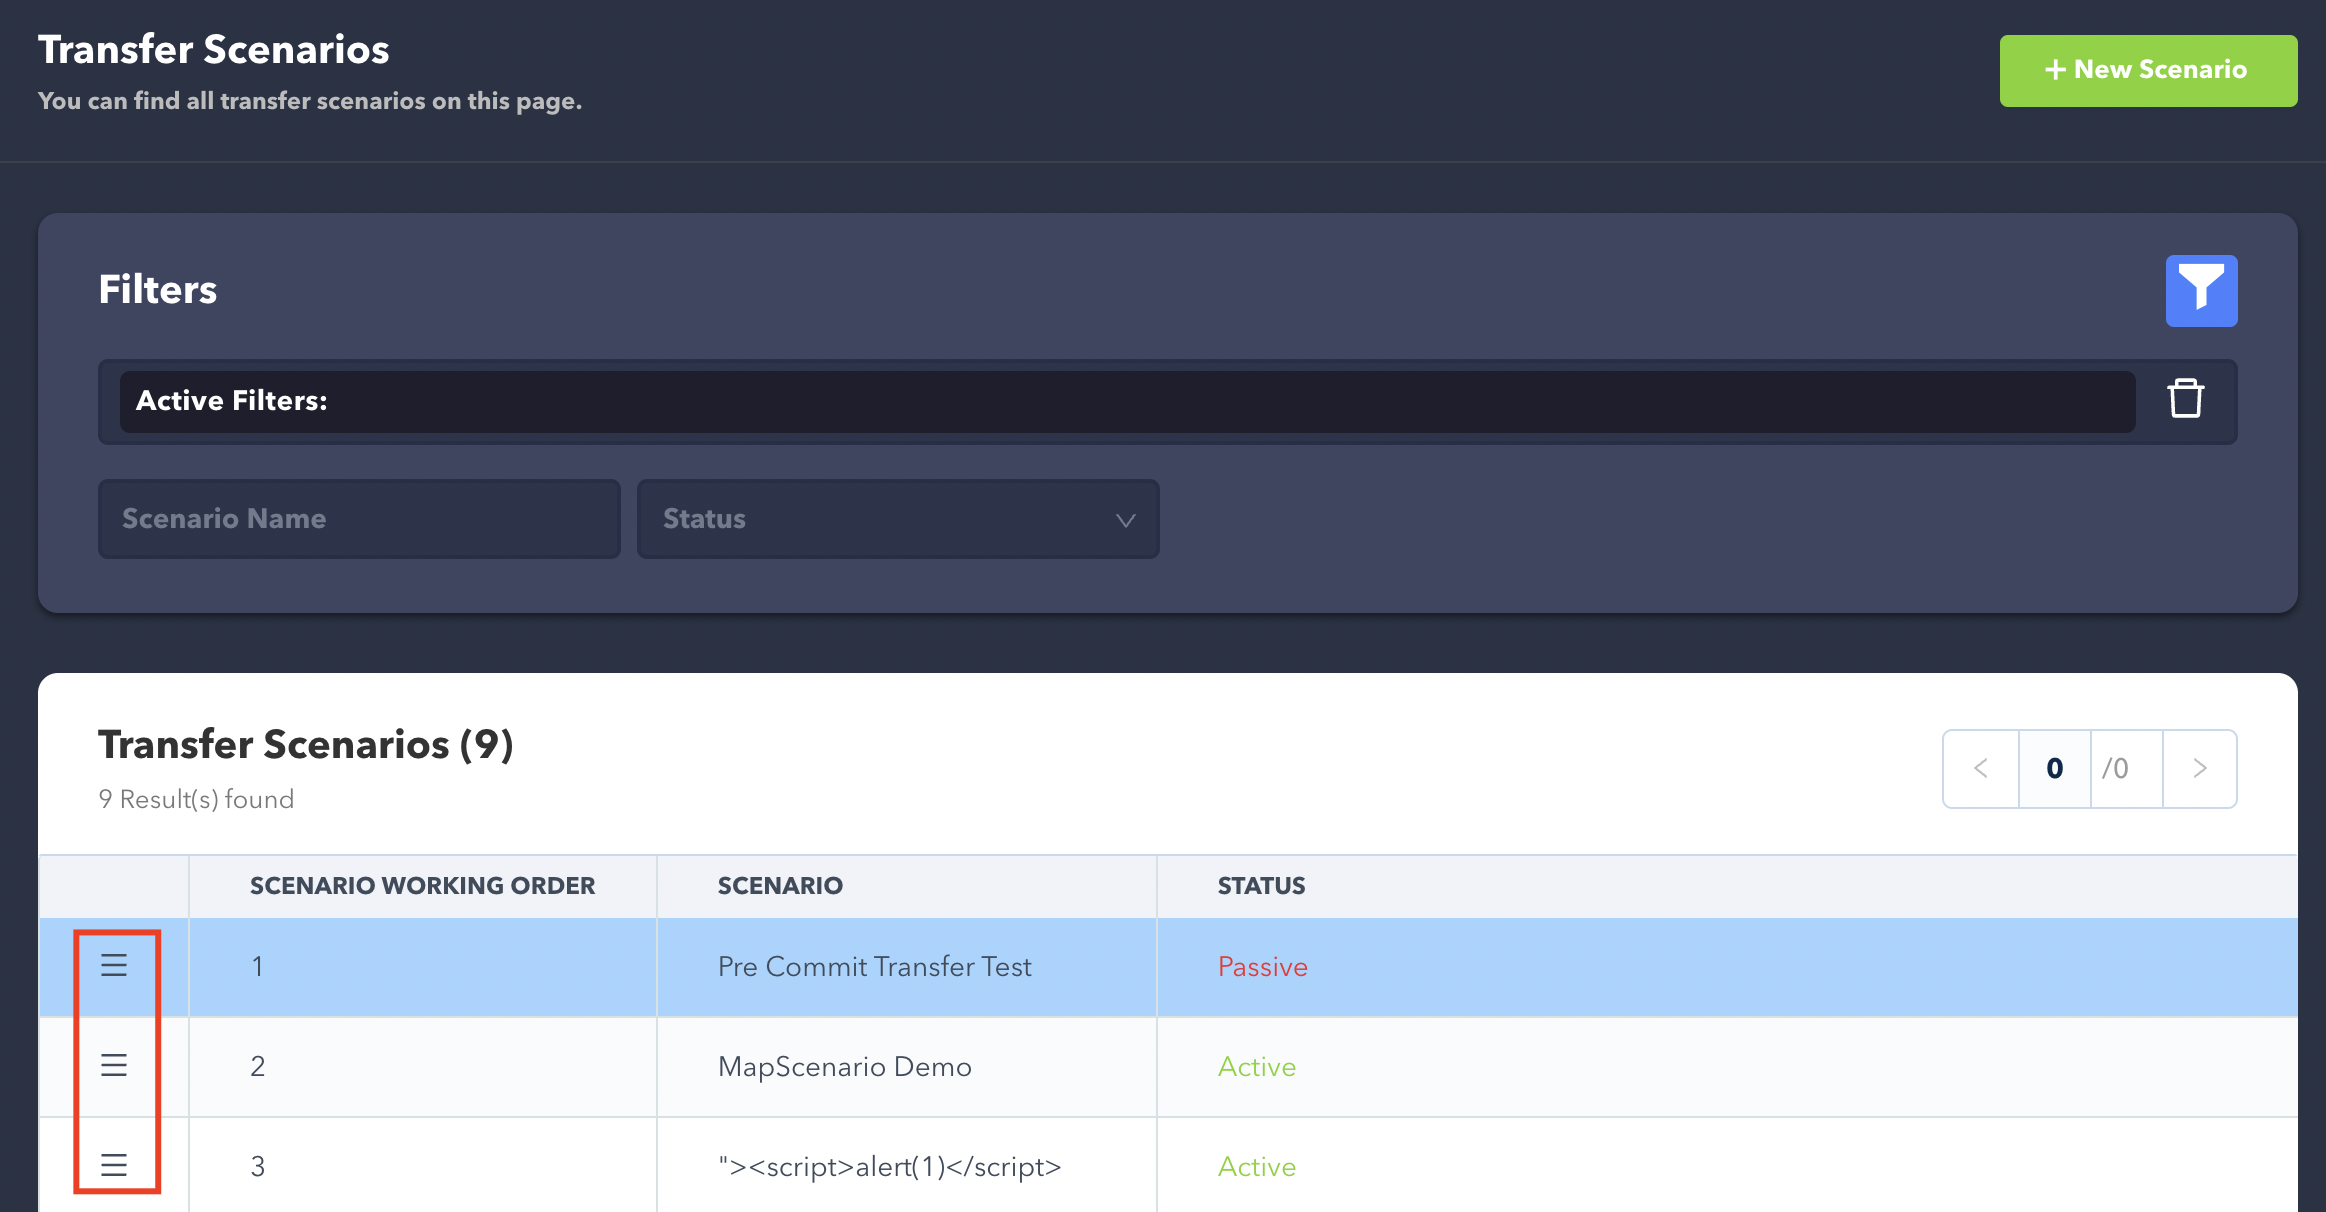
Task: Click the SCENARIO WORKING ORDER column header
Action: pos(422,886)
